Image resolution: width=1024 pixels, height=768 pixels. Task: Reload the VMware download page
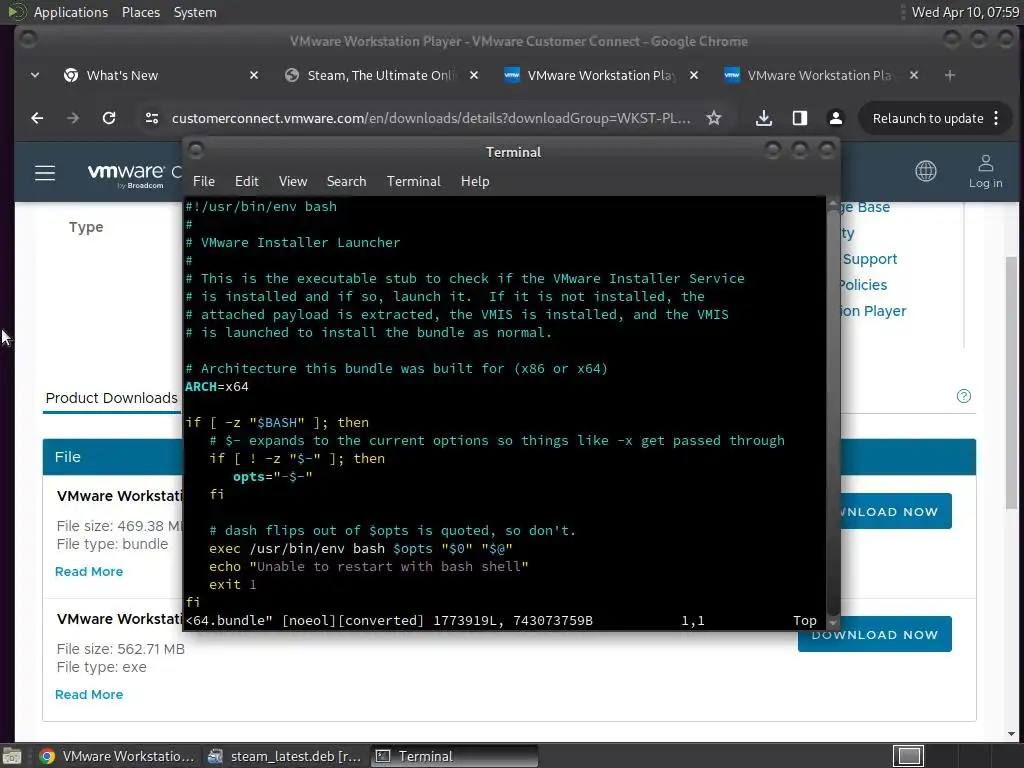pos(109,118)
